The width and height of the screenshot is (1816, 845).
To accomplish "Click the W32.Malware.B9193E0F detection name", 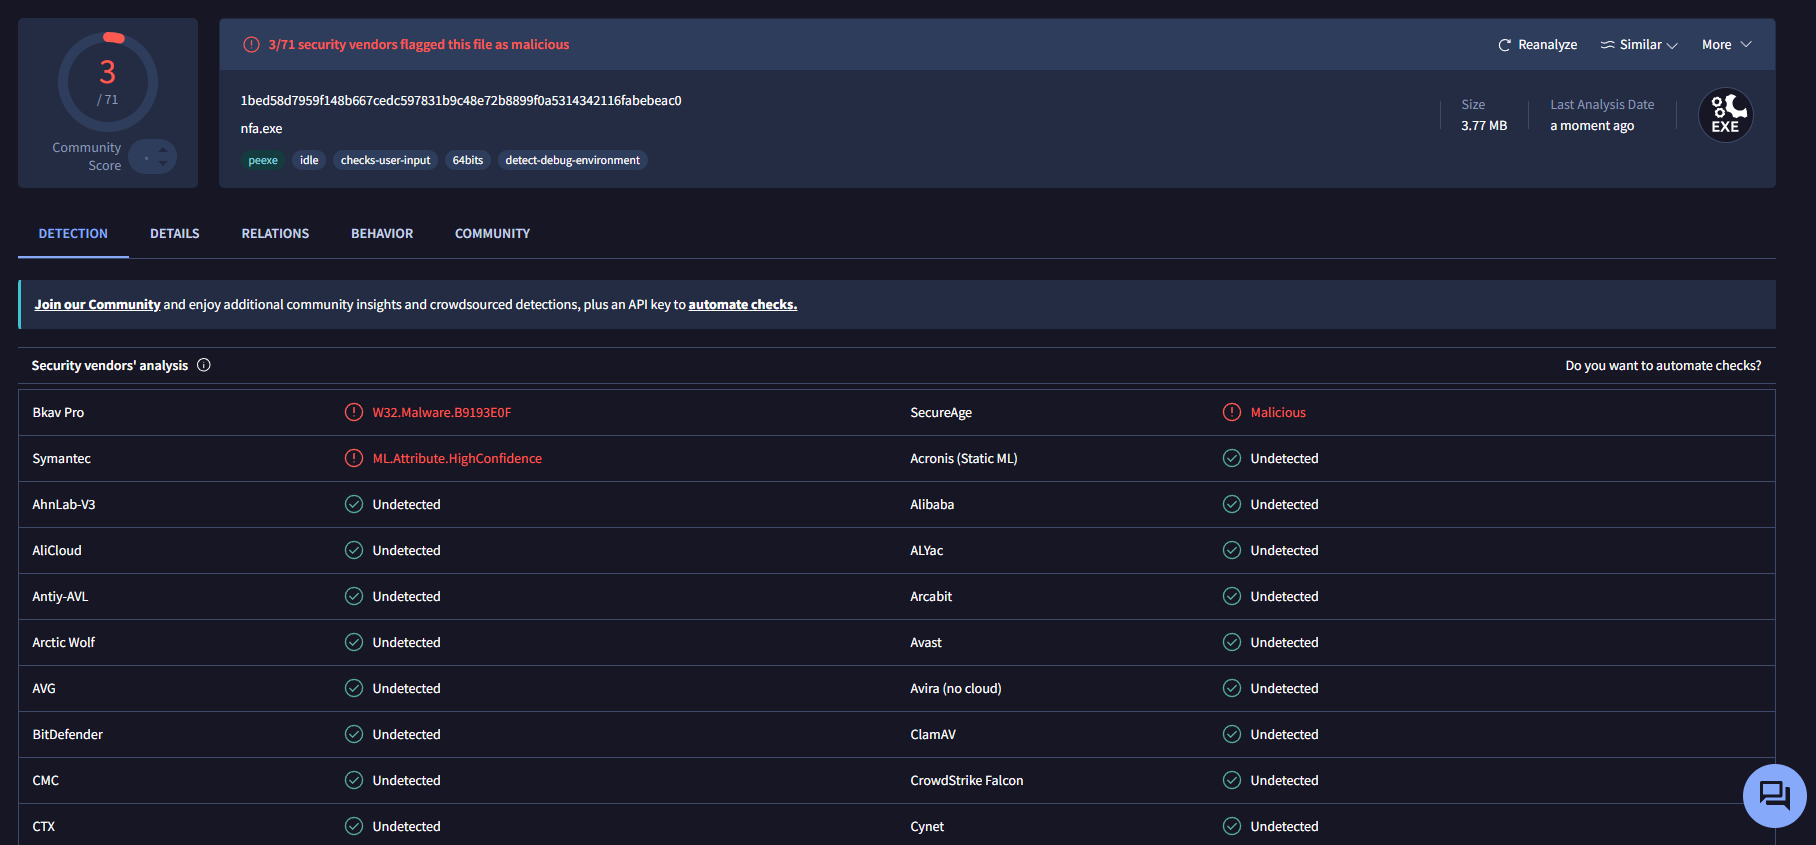I will (x=442, y=413).
